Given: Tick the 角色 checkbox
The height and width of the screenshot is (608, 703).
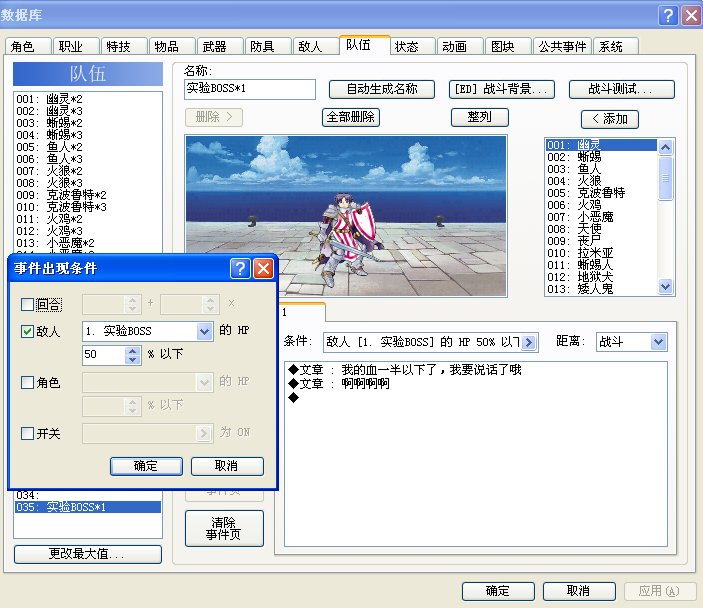Looking at the screenshot, I should [x=27, y=382].
